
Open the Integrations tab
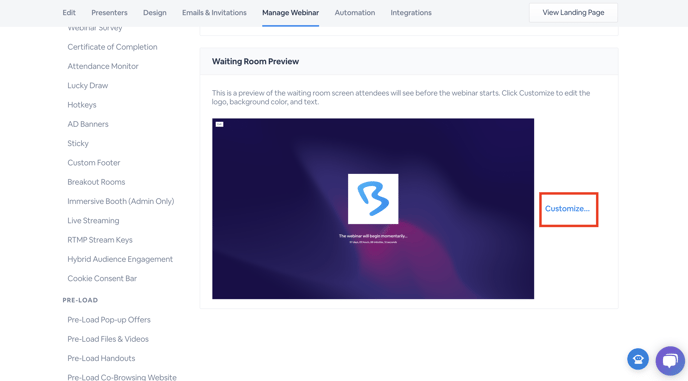411,13
